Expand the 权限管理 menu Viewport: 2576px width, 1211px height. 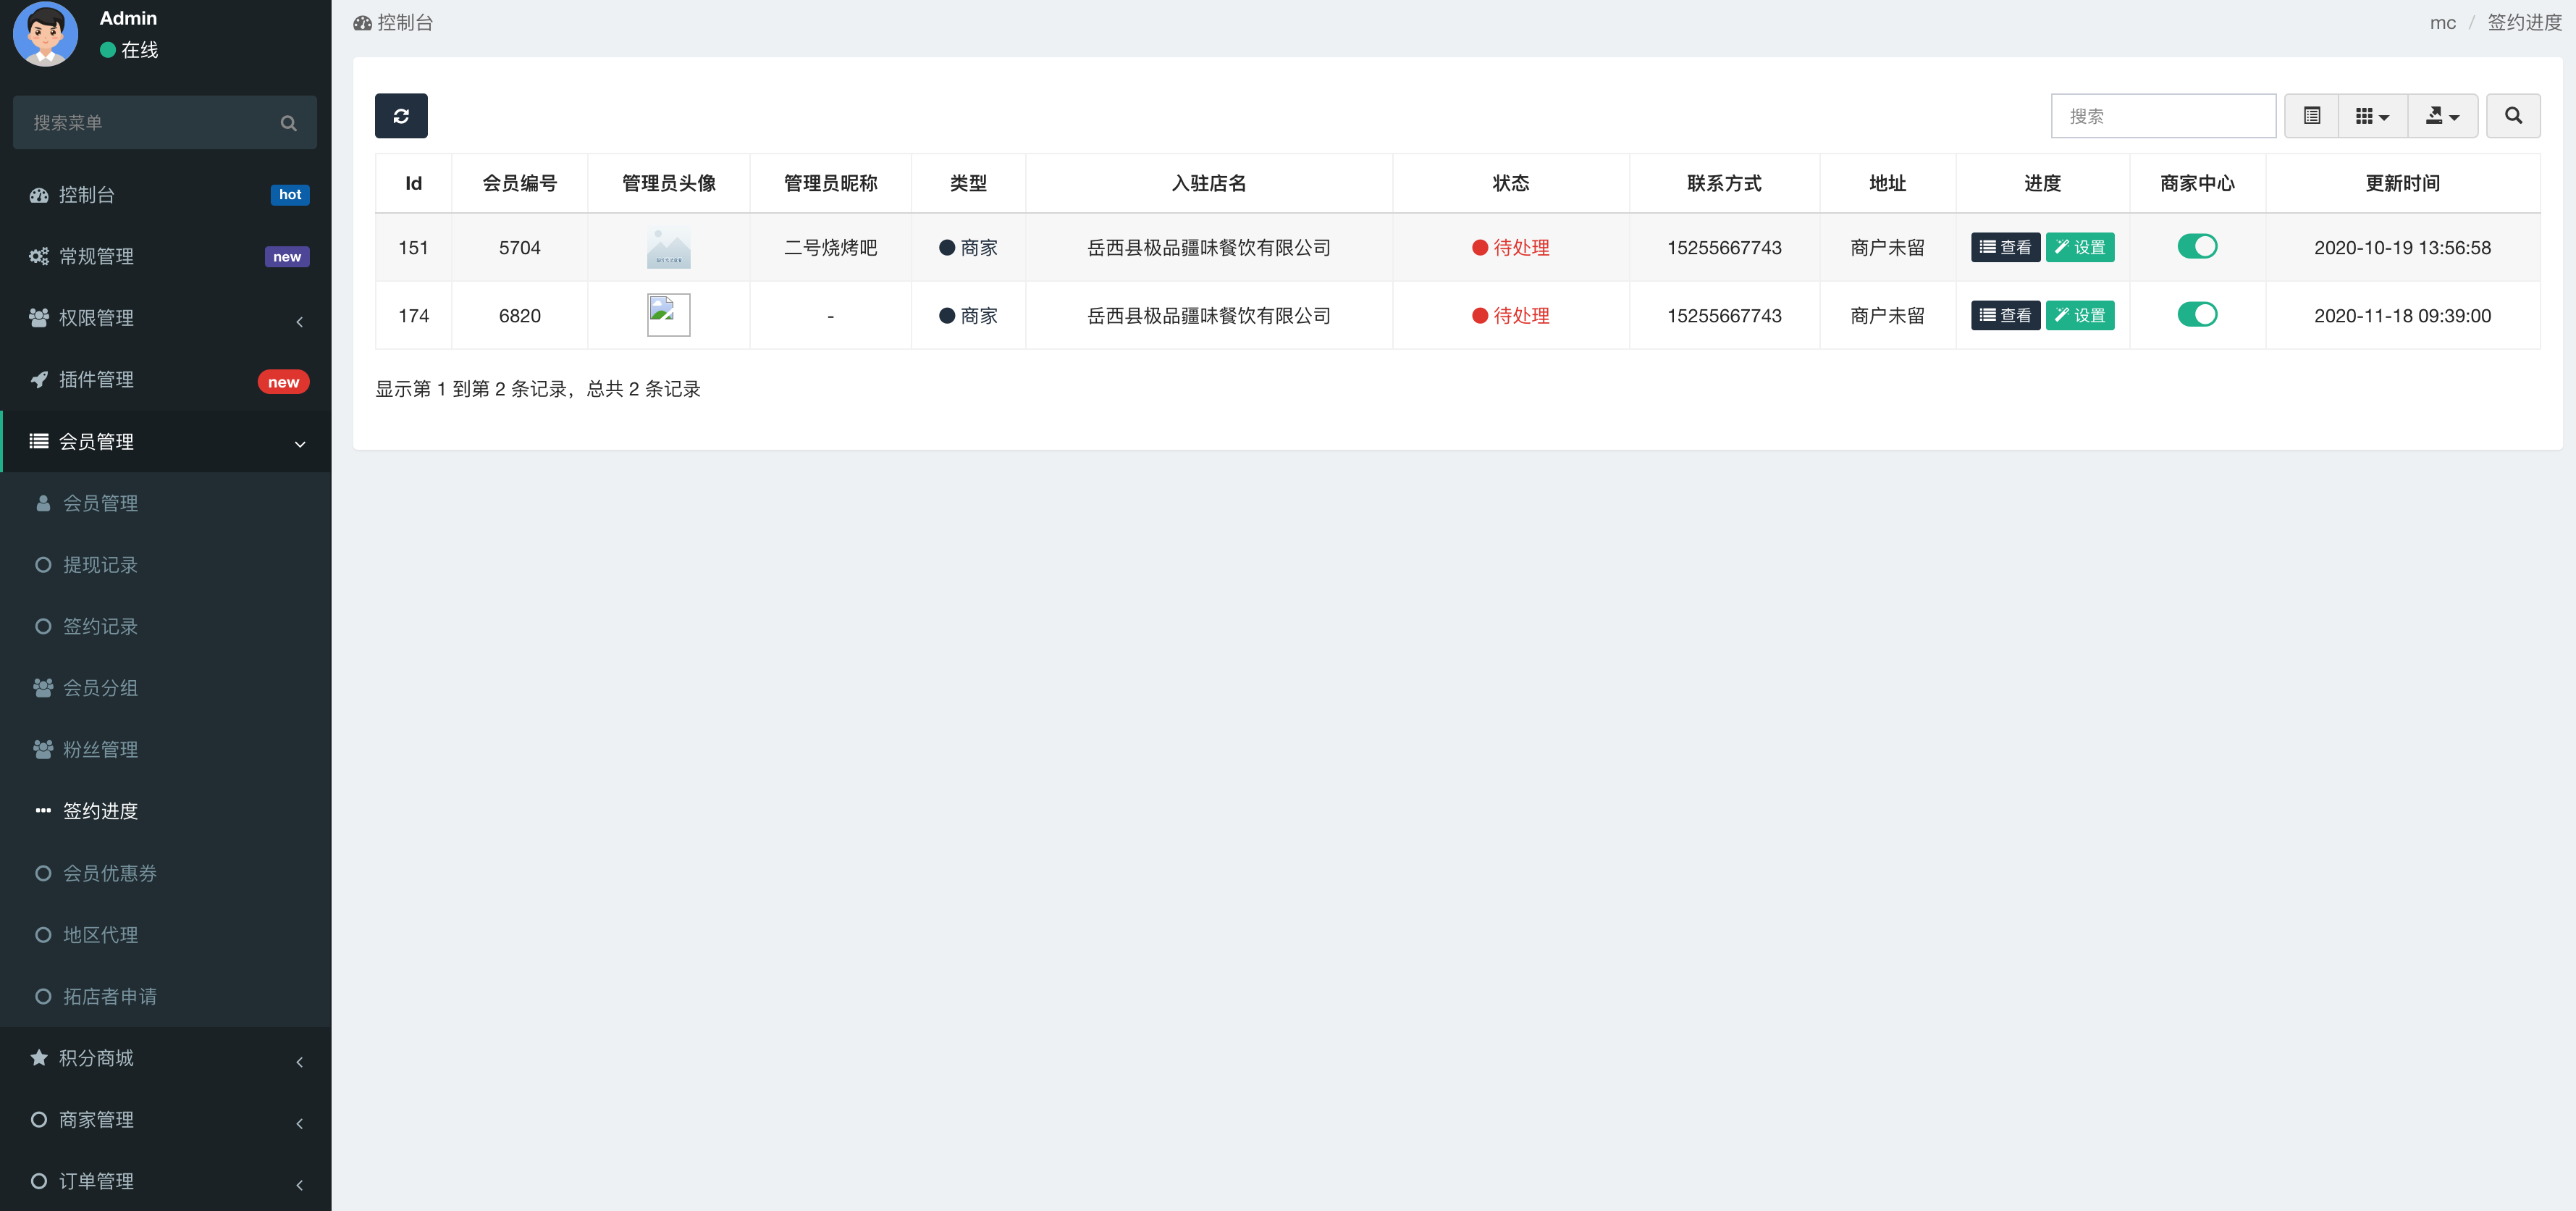[165, 318]
